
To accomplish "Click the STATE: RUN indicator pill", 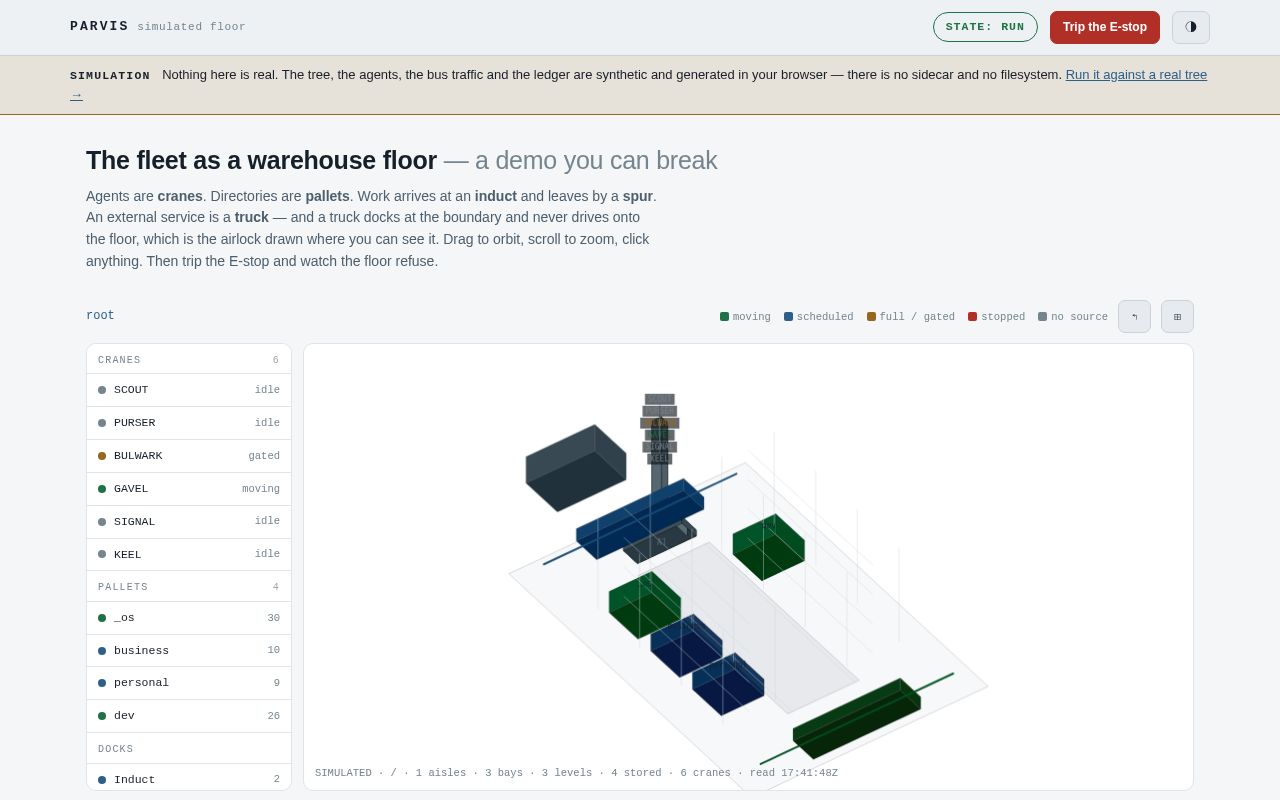I will (985, 27).
